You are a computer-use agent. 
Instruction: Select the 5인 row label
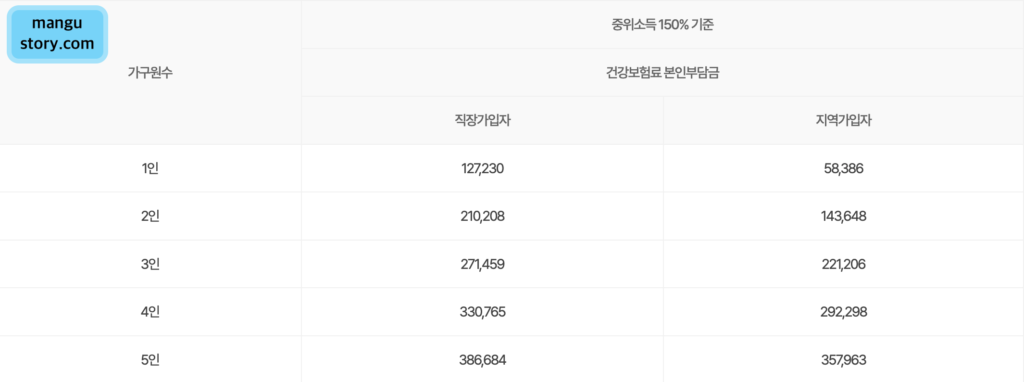pos(150,360)
